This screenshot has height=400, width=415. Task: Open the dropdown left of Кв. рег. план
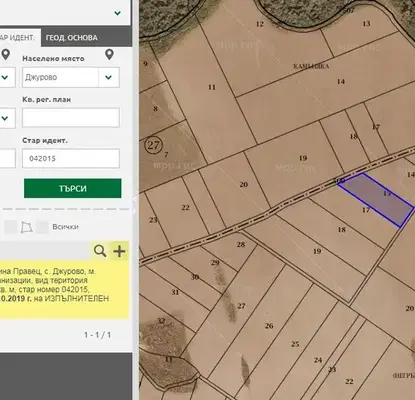[6, 118]
